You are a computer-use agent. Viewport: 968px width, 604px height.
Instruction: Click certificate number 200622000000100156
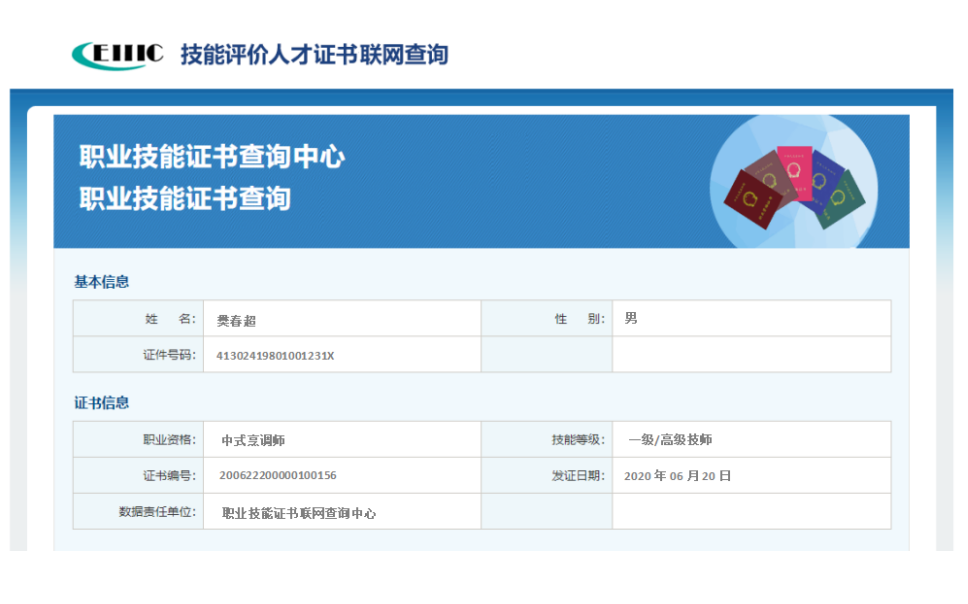tap(278, 476)
